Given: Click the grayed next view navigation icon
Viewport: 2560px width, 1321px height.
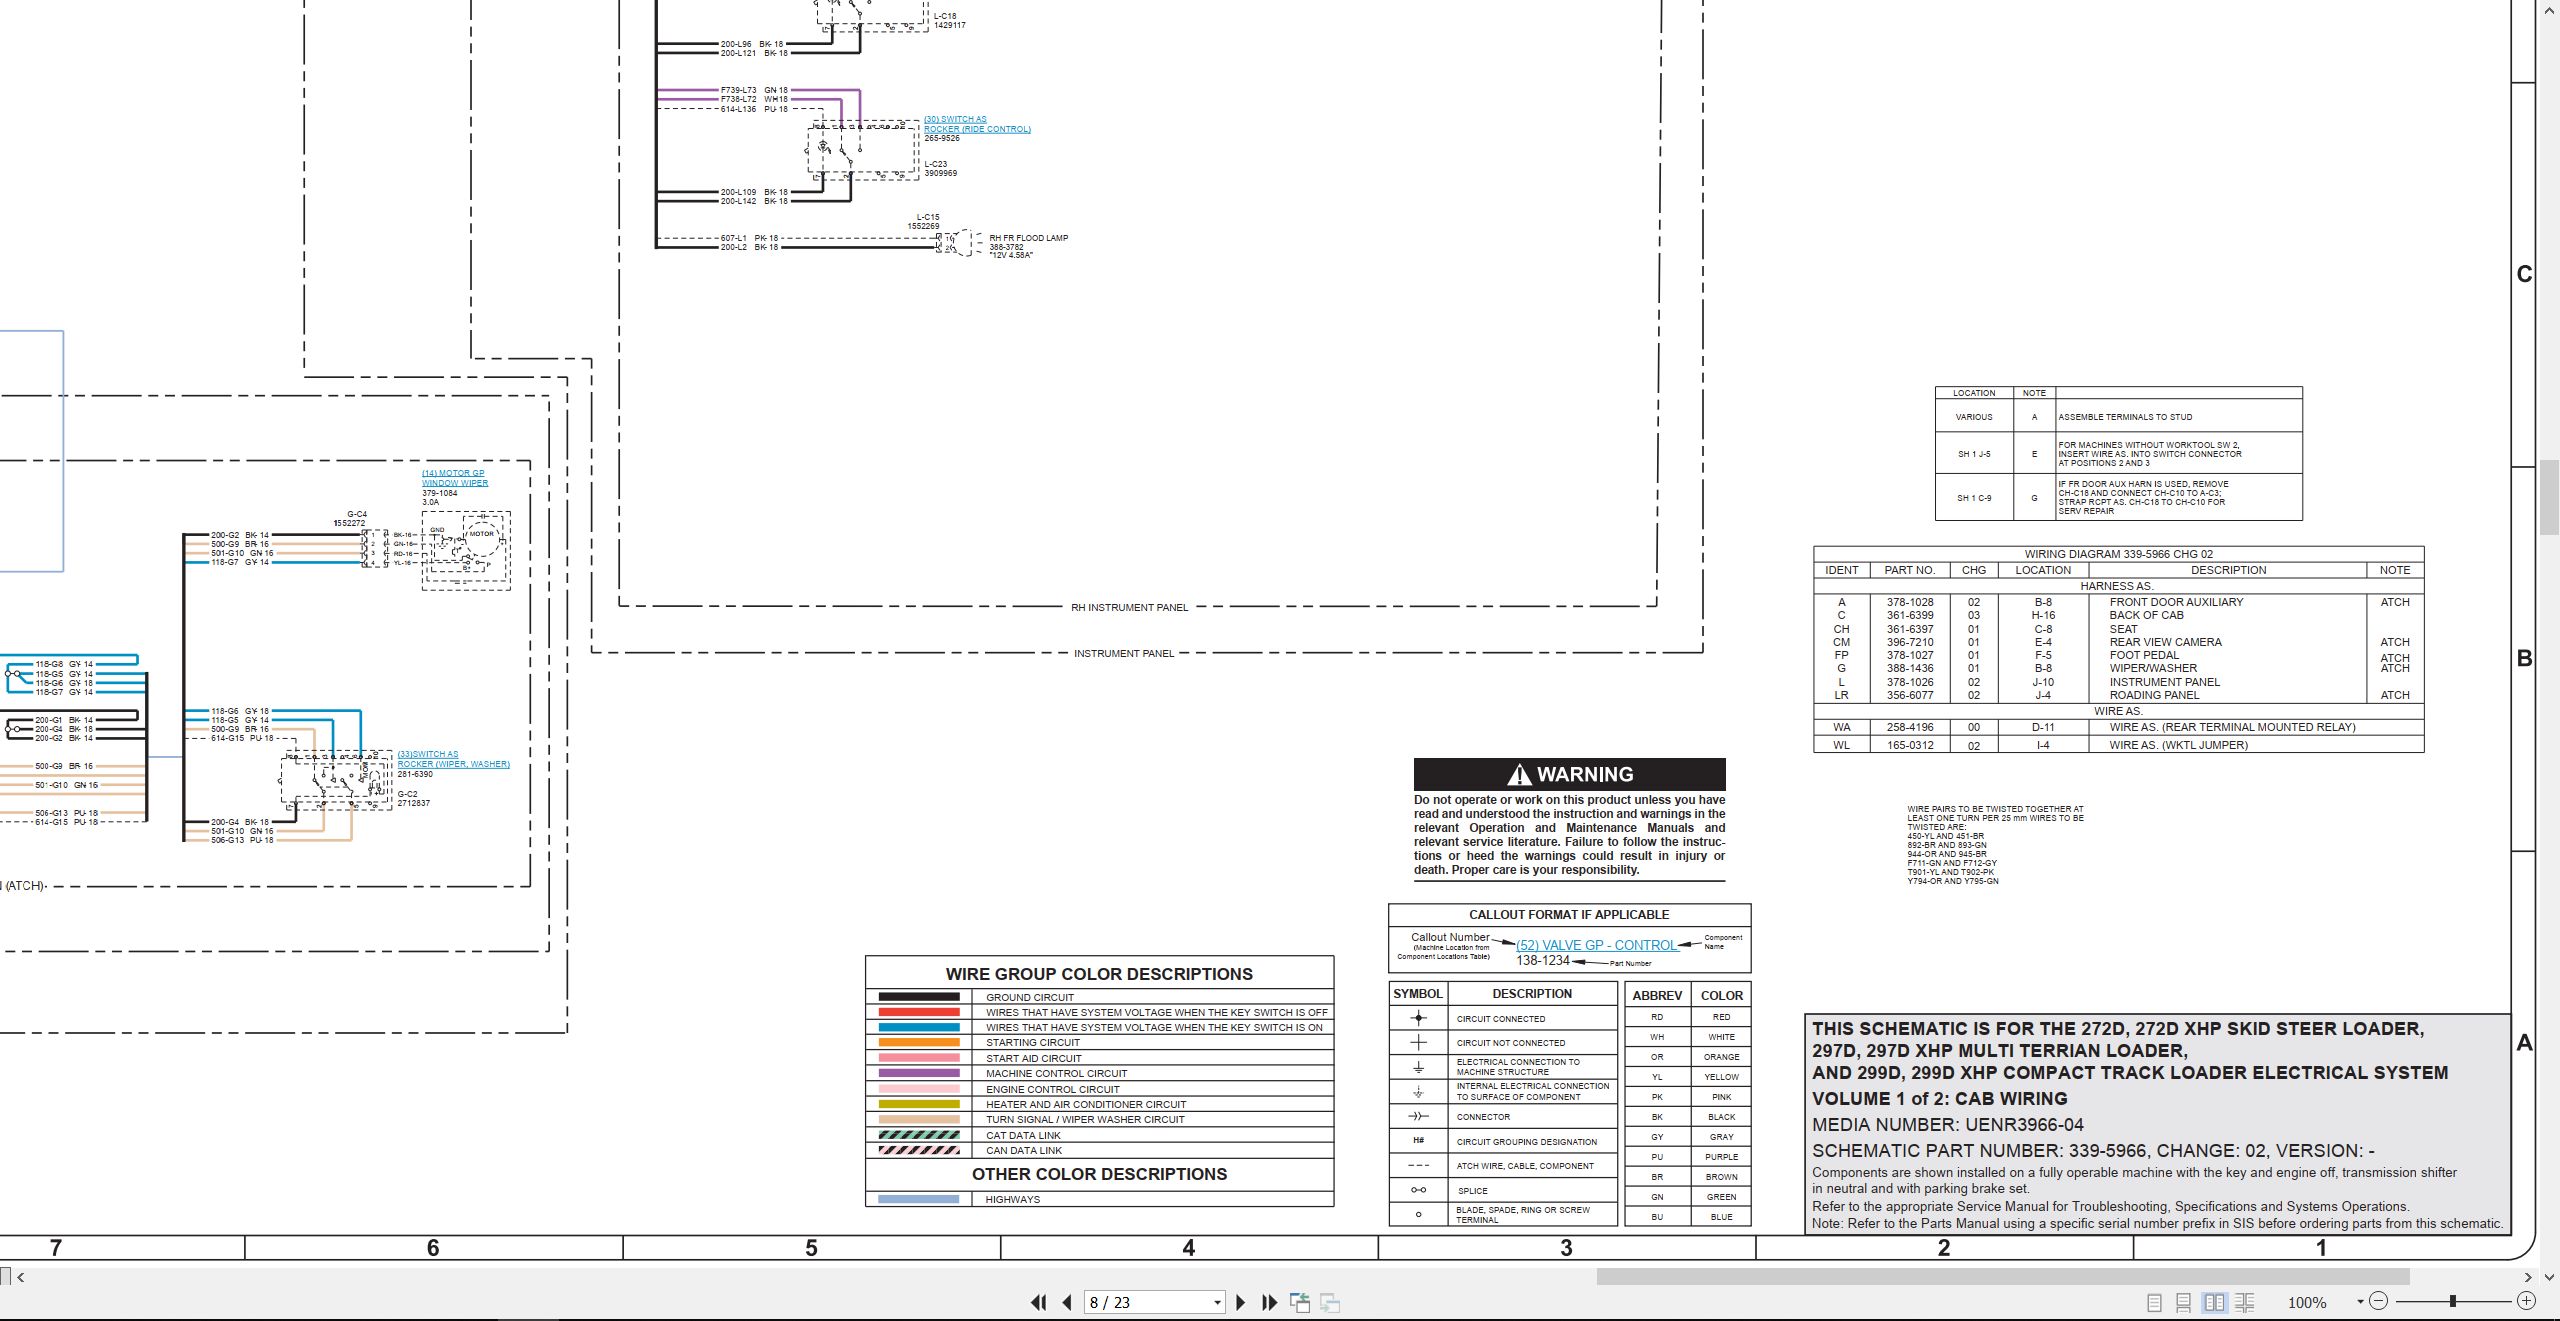Looking at the screenshot, I should [1330, 1302].
